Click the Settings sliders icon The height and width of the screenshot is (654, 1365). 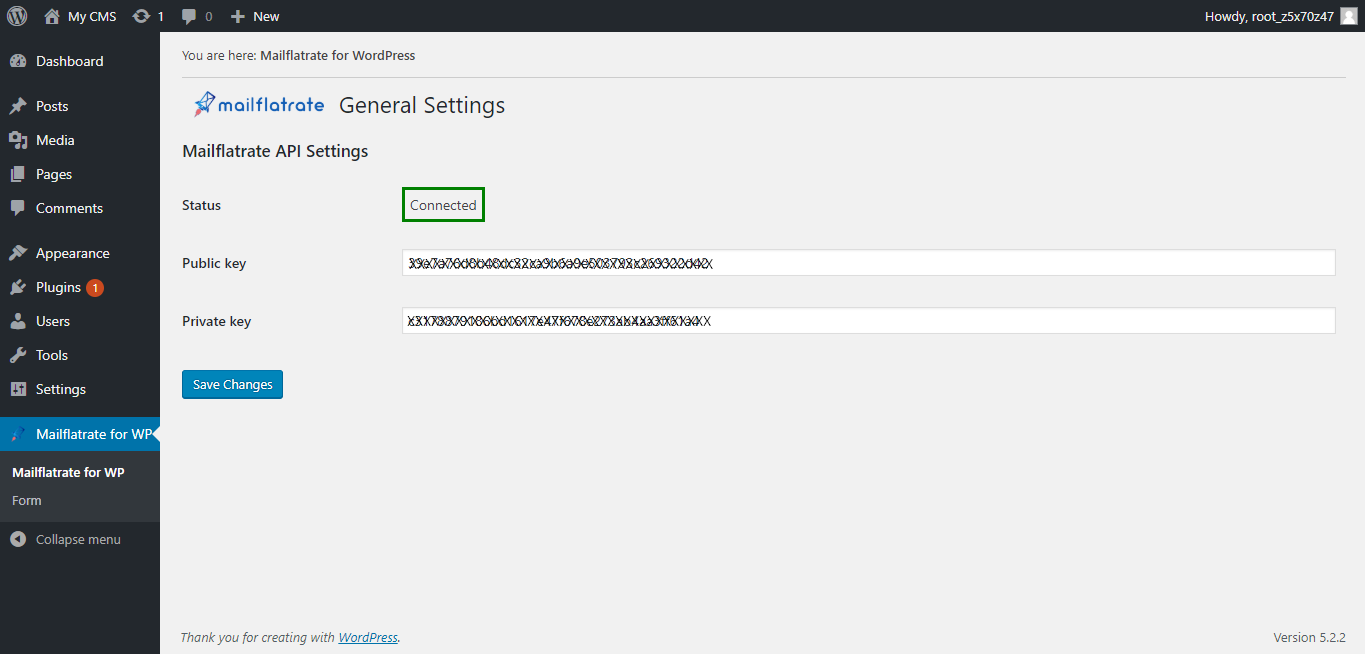click(18, 389)
